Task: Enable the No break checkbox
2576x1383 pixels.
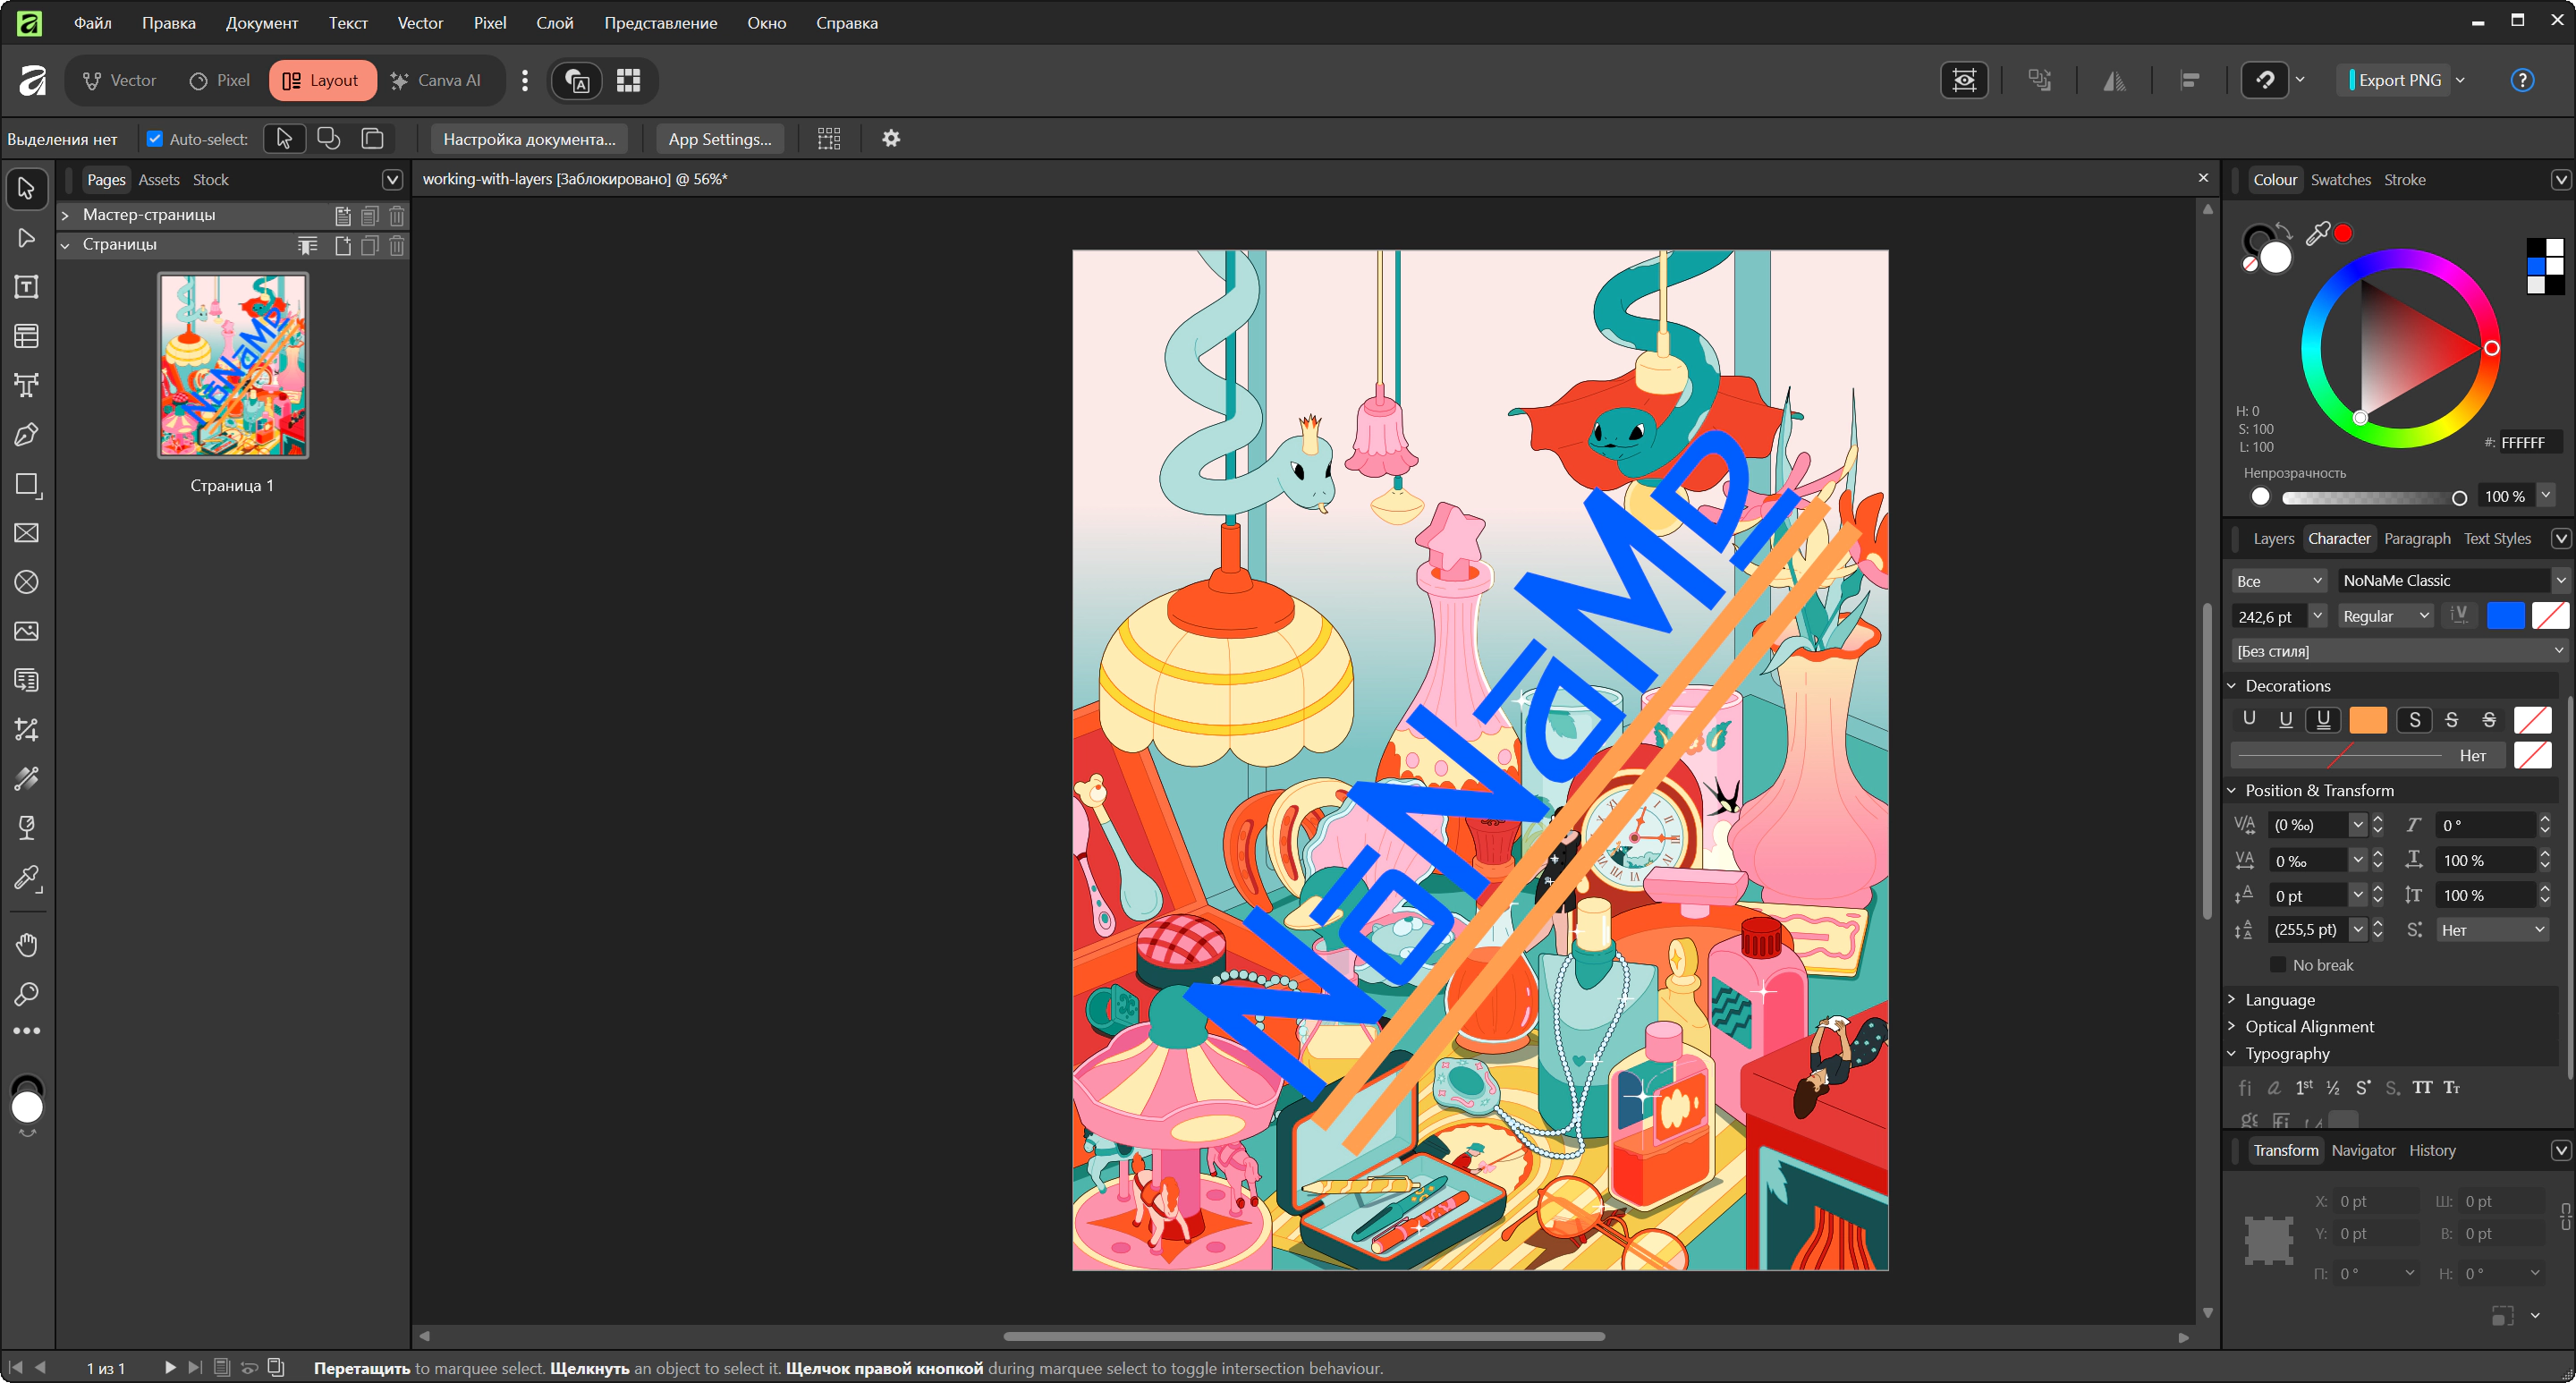Action: [2277, 965]
